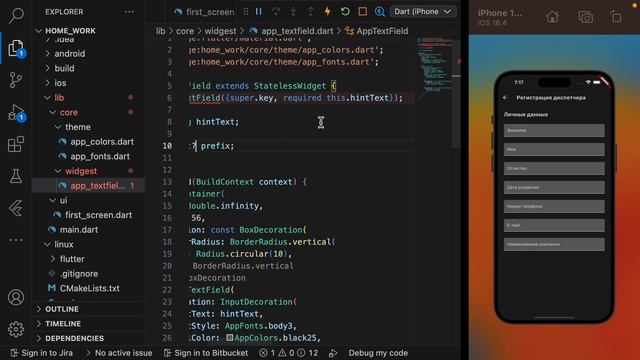Open Problems via errors and warnings count
Screen dimensions: 640x360
pos(289,353)
